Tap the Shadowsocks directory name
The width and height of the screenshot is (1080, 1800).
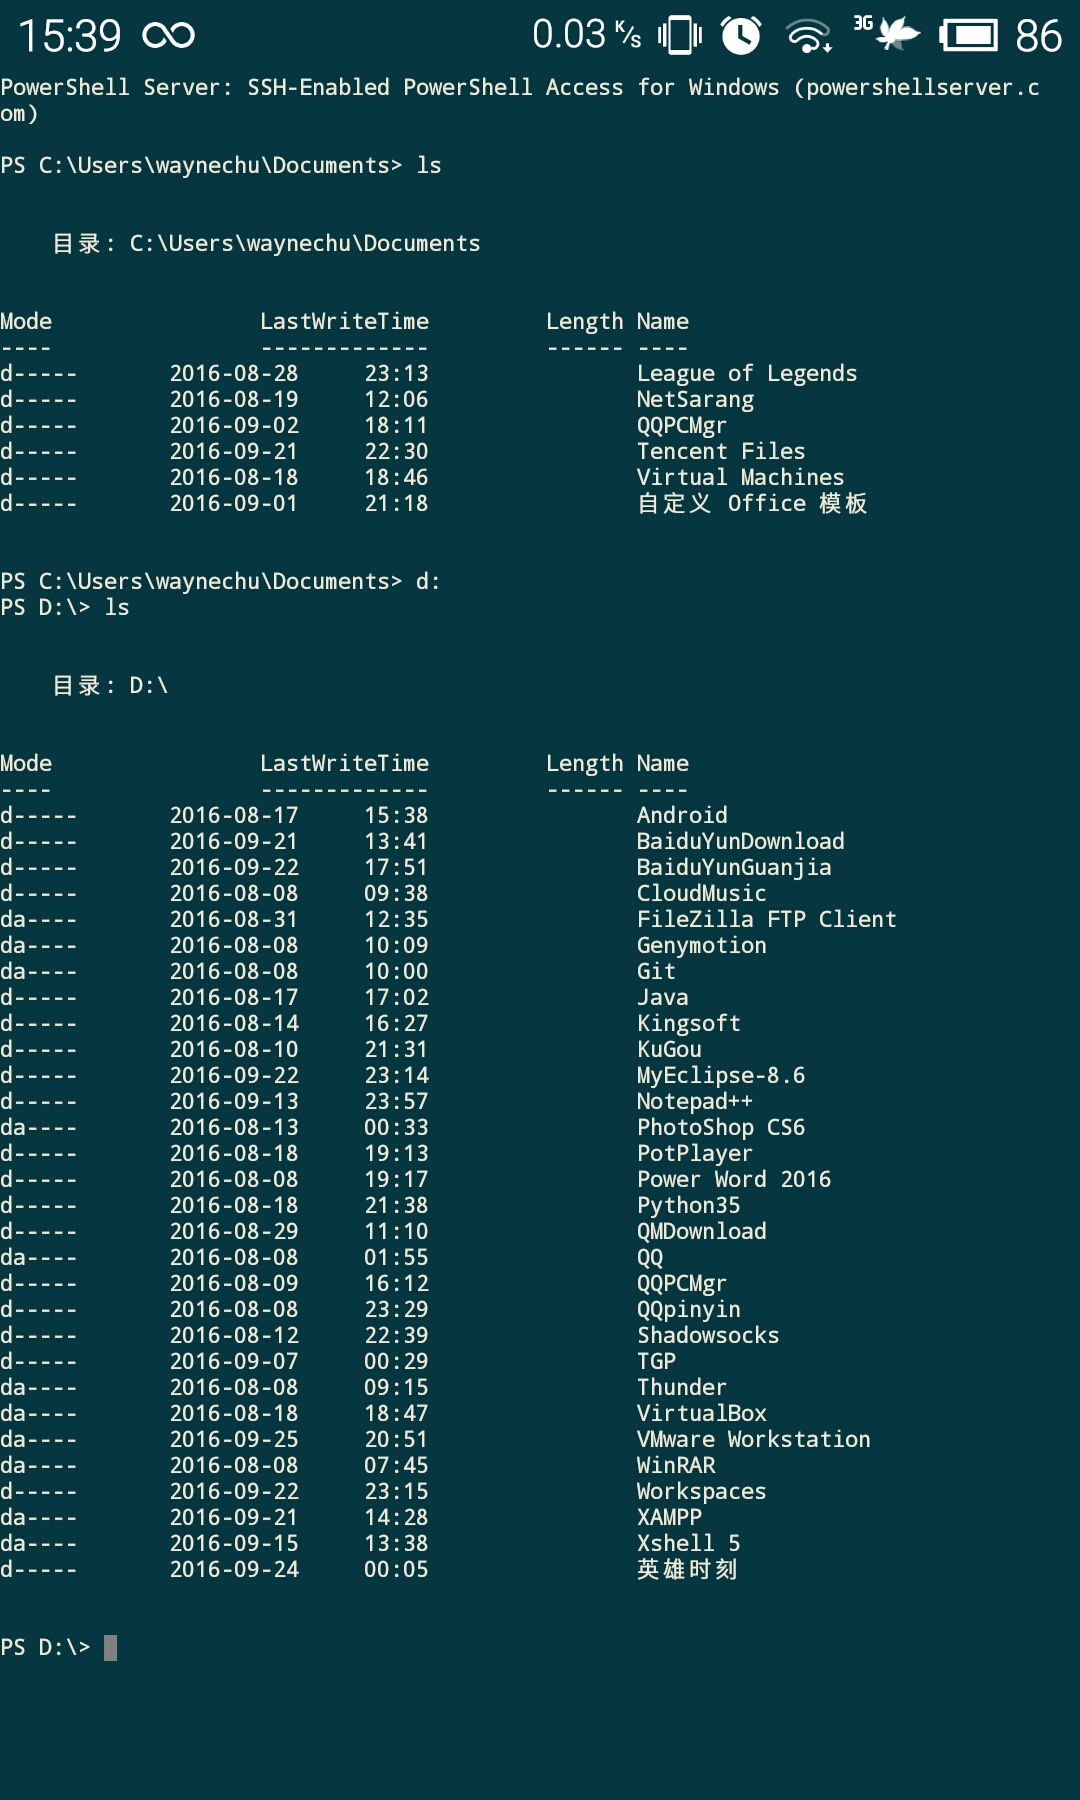(x=708, y=1336)
